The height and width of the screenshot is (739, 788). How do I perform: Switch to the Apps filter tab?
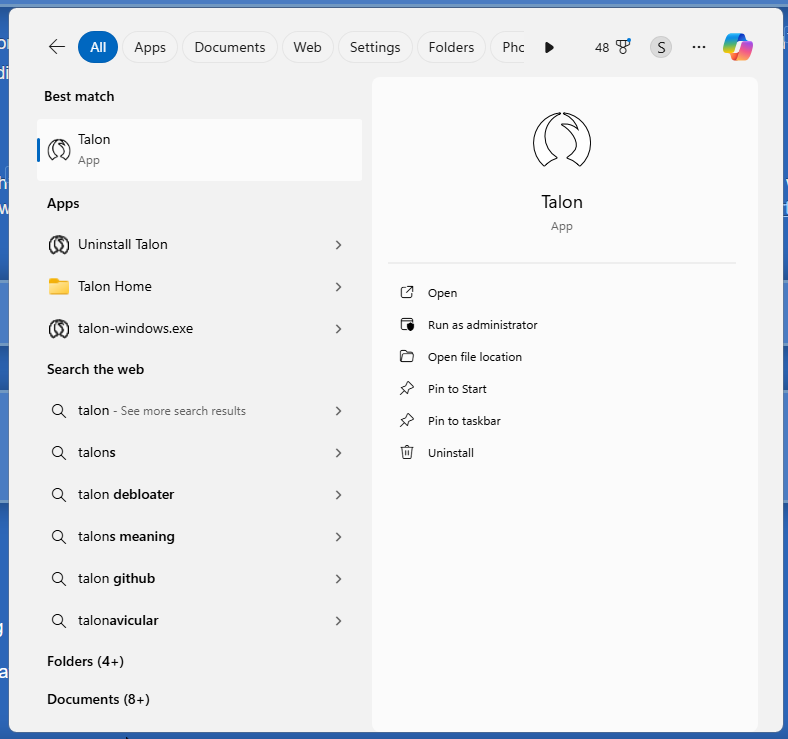point(150,47)
